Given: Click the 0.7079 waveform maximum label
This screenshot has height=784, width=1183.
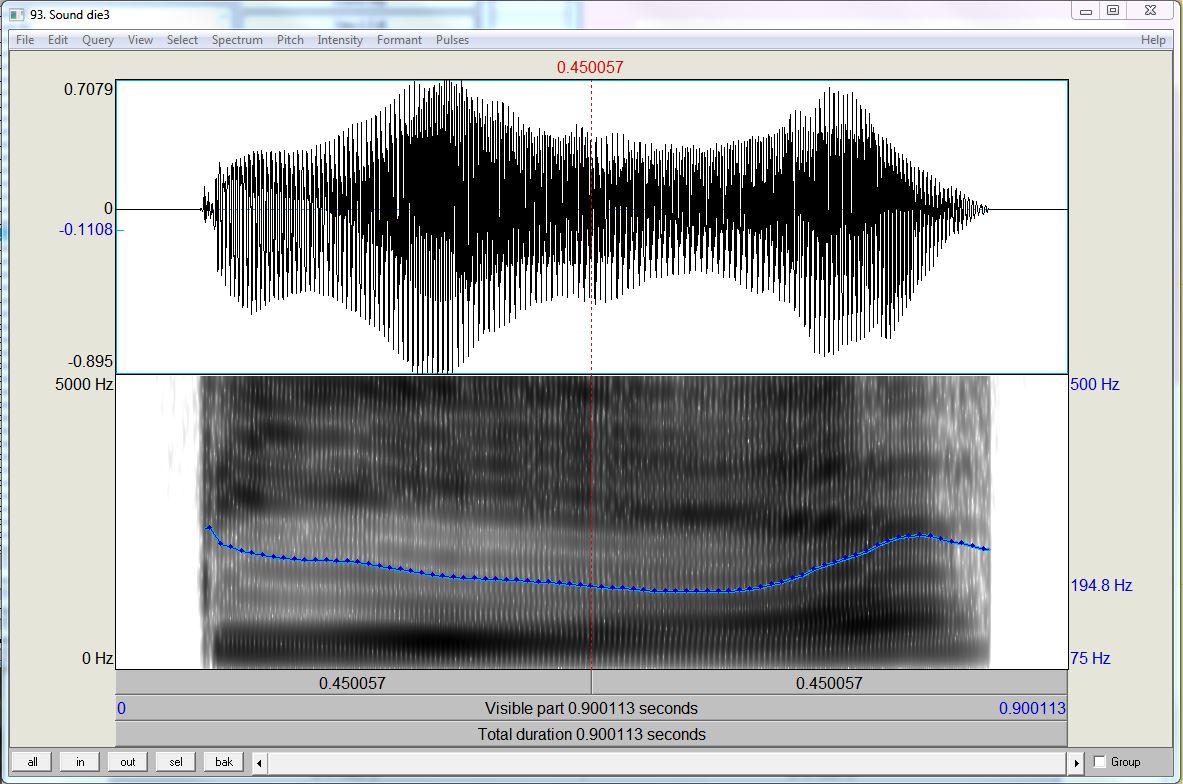Looking at the screenshot, I should [88, 89].
